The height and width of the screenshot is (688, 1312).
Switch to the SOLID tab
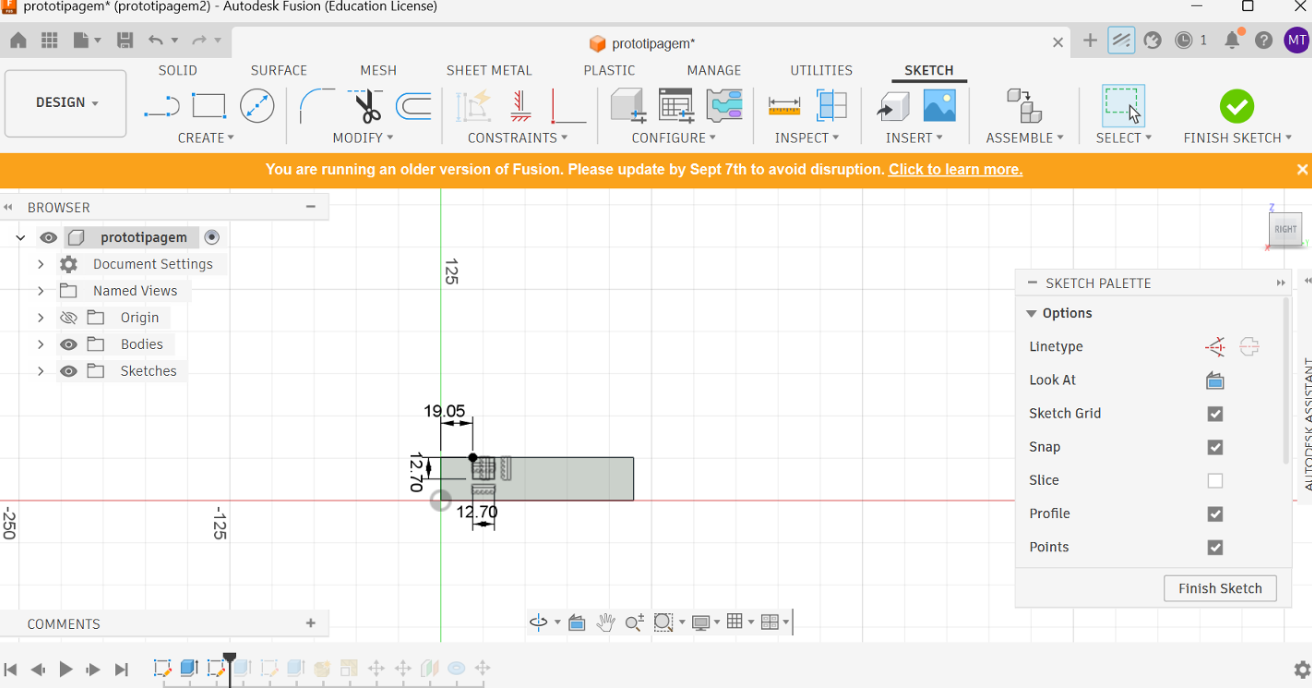pyautogui.click(x=178, y=70)
